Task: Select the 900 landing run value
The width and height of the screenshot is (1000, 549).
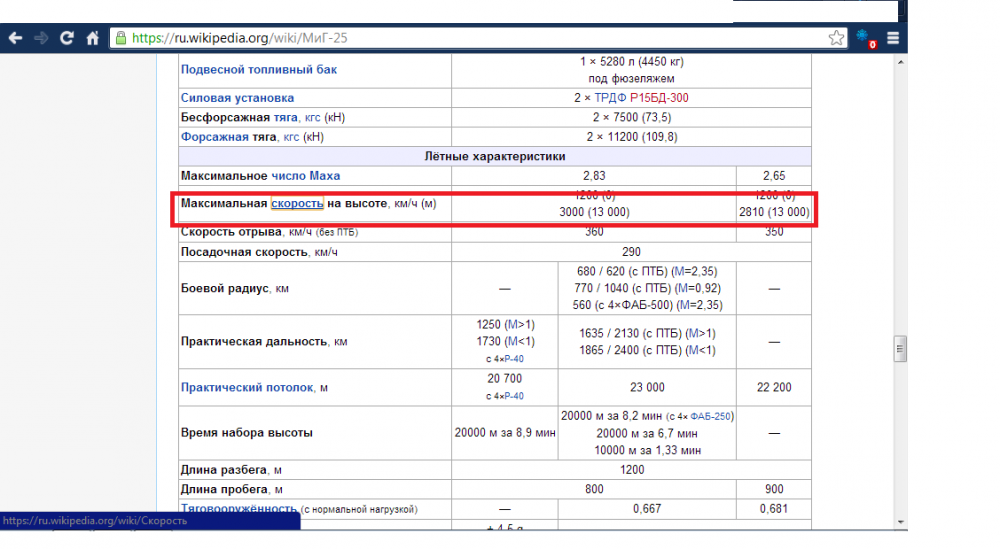Action: coord(774,490)
